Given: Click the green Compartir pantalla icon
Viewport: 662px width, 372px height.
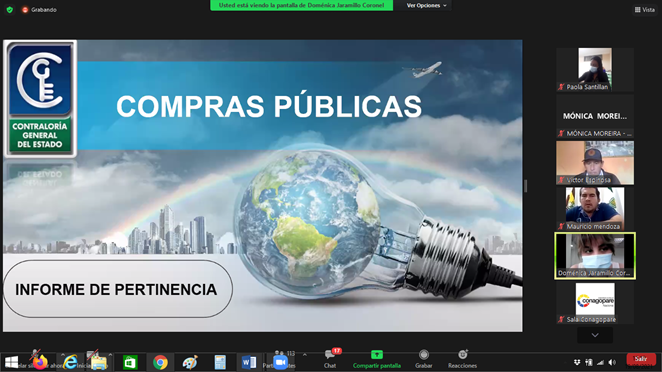Looking at the screenshot, I should coord(377,355).
